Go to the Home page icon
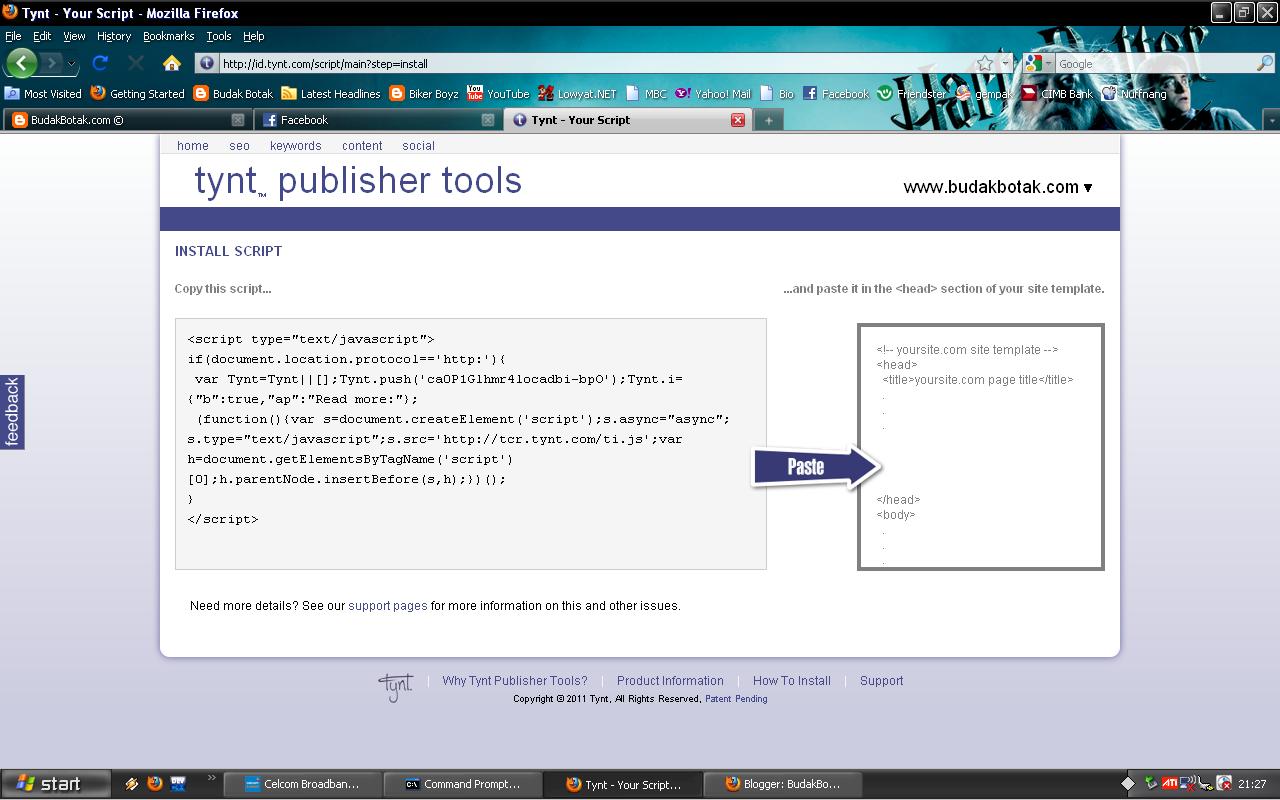The height and width of the screenshot is (800, 1280). click(172, 63)
